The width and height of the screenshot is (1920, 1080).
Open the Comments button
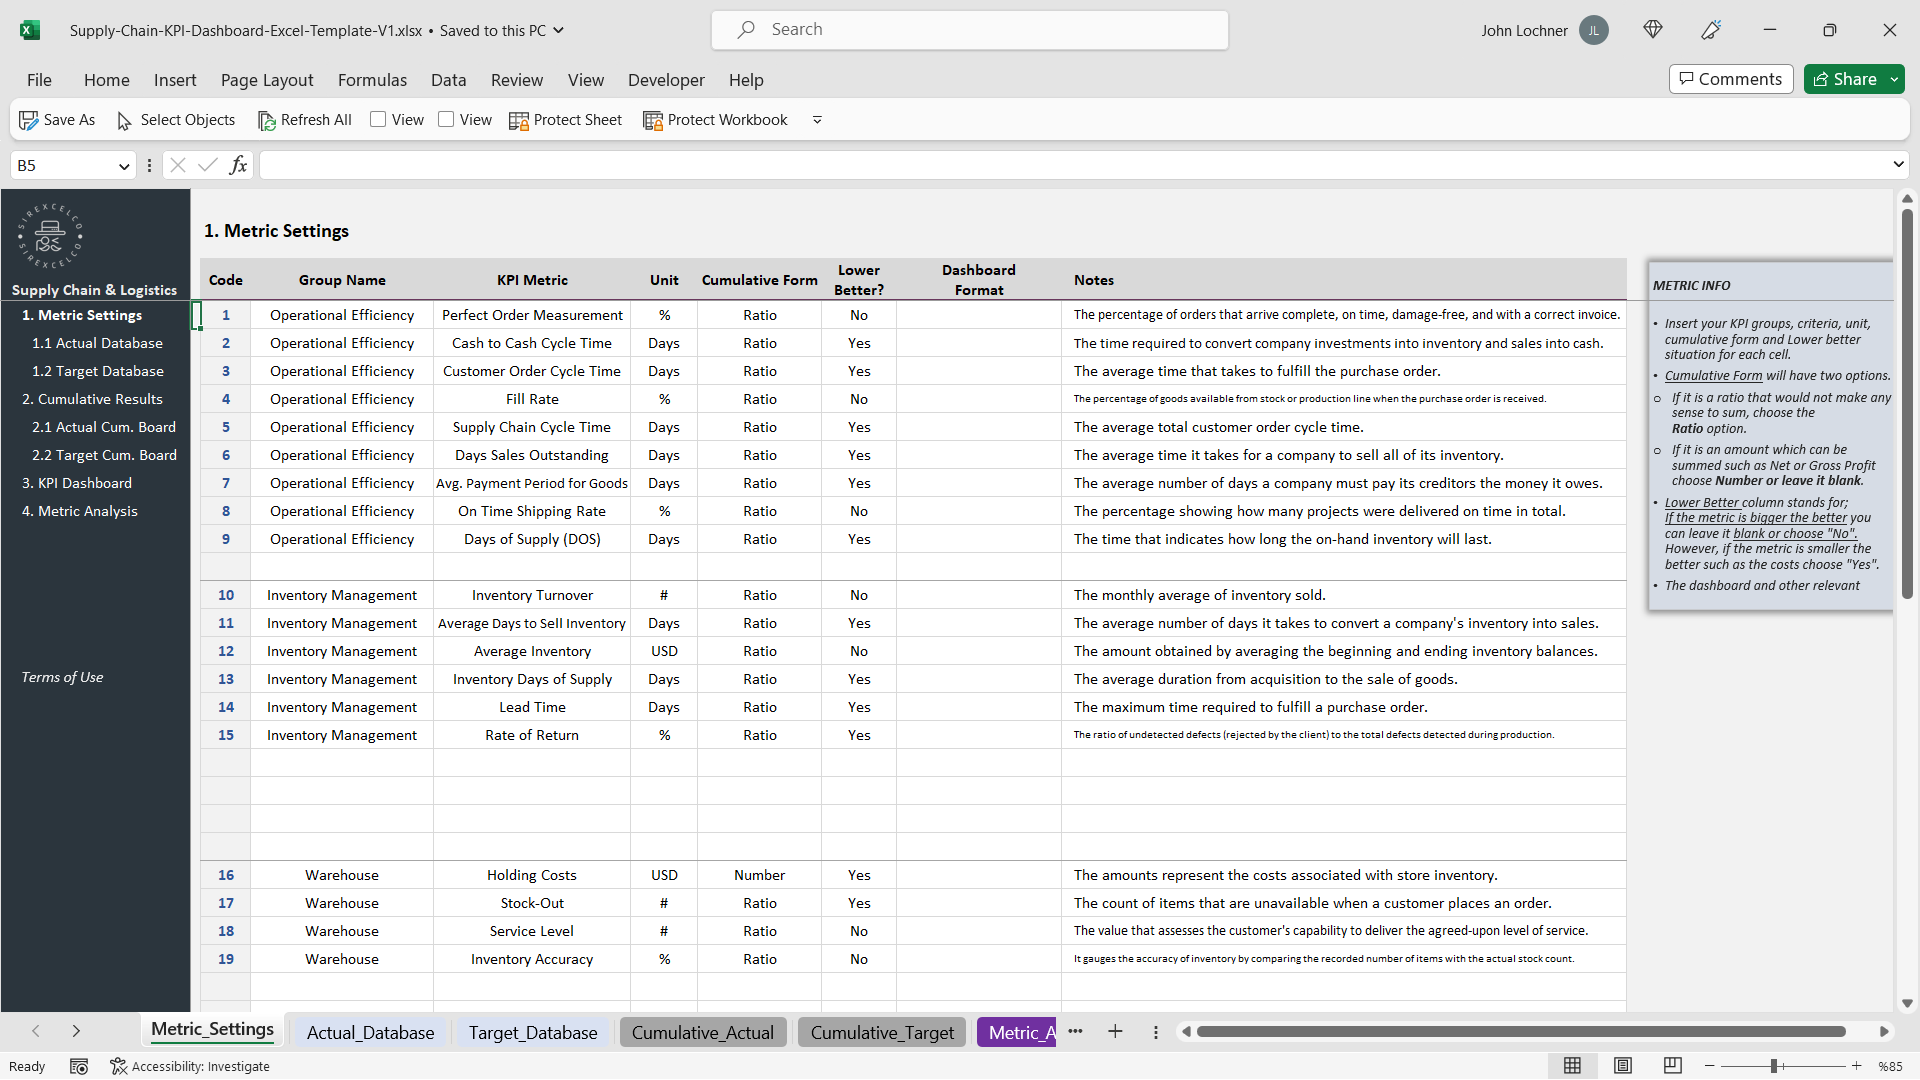pyautogui.click(x=1731, y=79)
